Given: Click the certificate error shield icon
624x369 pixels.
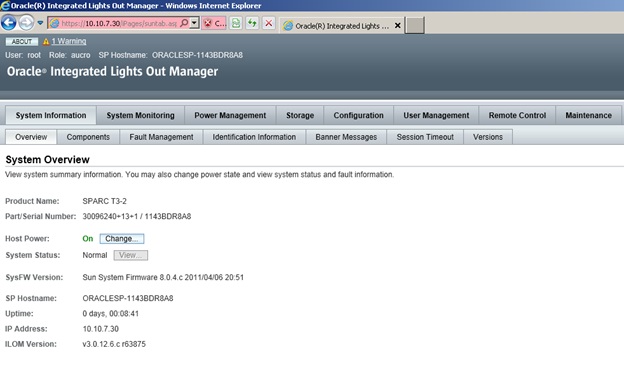Looking at the screenshot, I should click(208, 23).
